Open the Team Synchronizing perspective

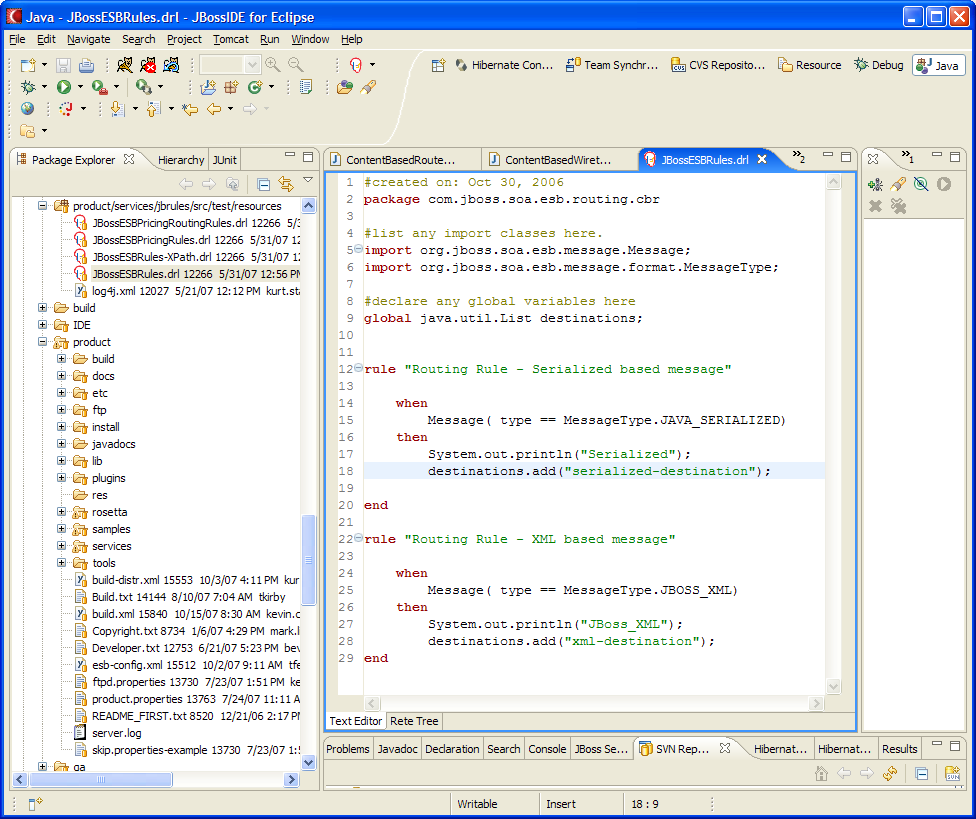coord(612,65)
